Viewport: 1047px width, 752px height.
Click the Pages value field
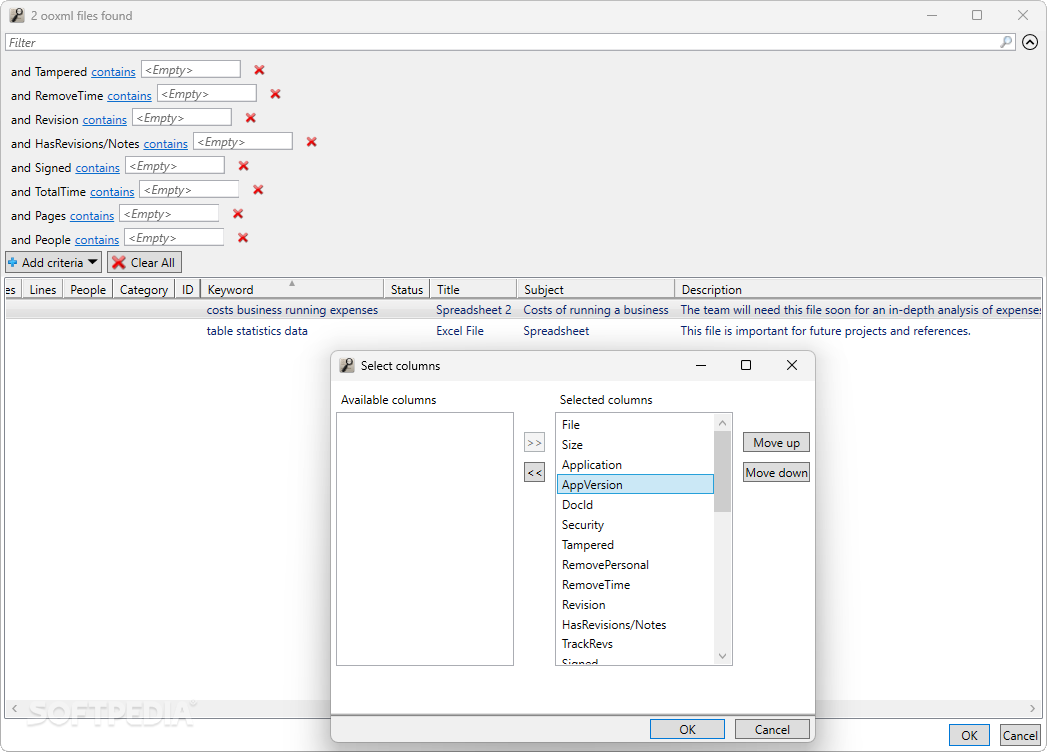click(169, 214)
